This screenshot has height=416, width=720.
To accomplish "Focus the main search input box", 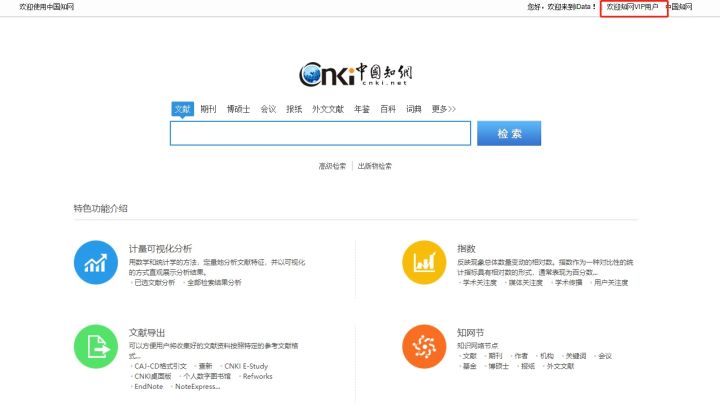I will pos(321,133).
